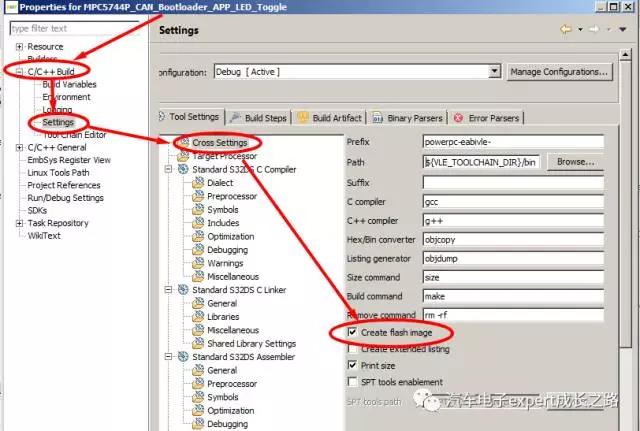Click the Standard S32DS C Linker icon
This screenshot has height=431, width=640.
coord(183,289)
